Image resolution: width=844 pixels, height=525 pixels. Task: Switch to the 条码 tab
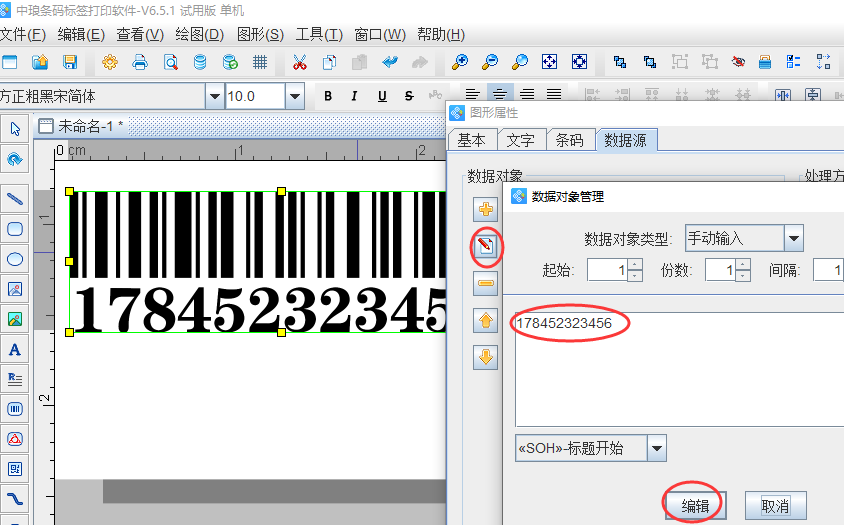[x=569, y=140]
